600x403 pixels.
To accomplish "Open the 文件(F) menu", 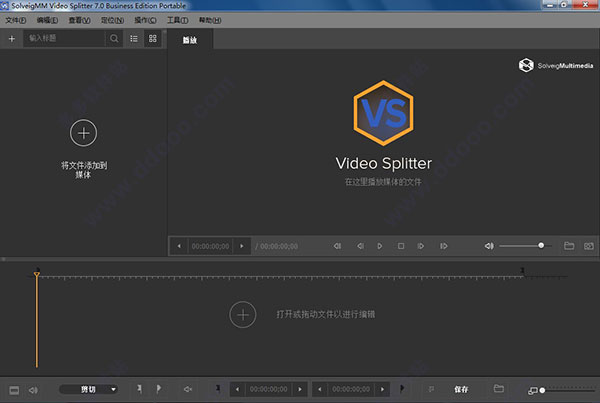I will [16, 20].
